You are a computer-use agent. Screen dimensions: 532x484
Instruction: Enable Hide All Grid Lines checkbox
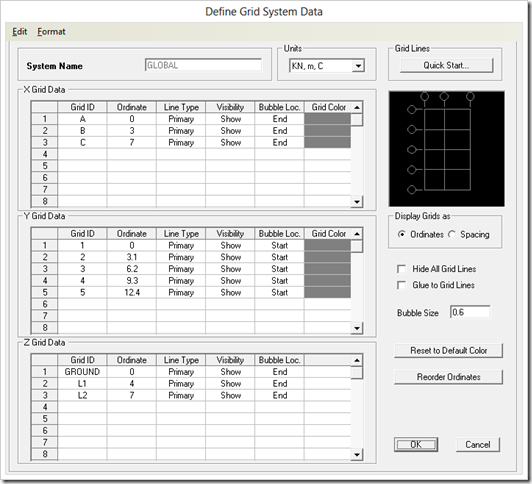tap(401, 269)
